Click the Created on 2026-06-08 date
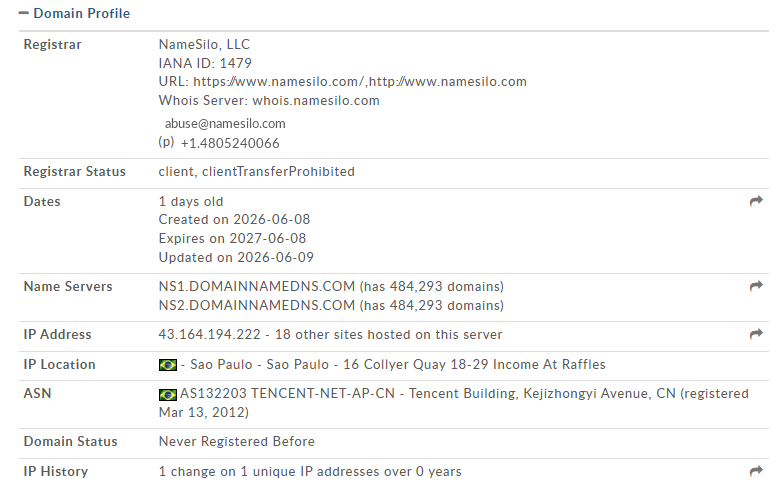The width and height of the screenshot is (776, 488). [x=234, y=219]
